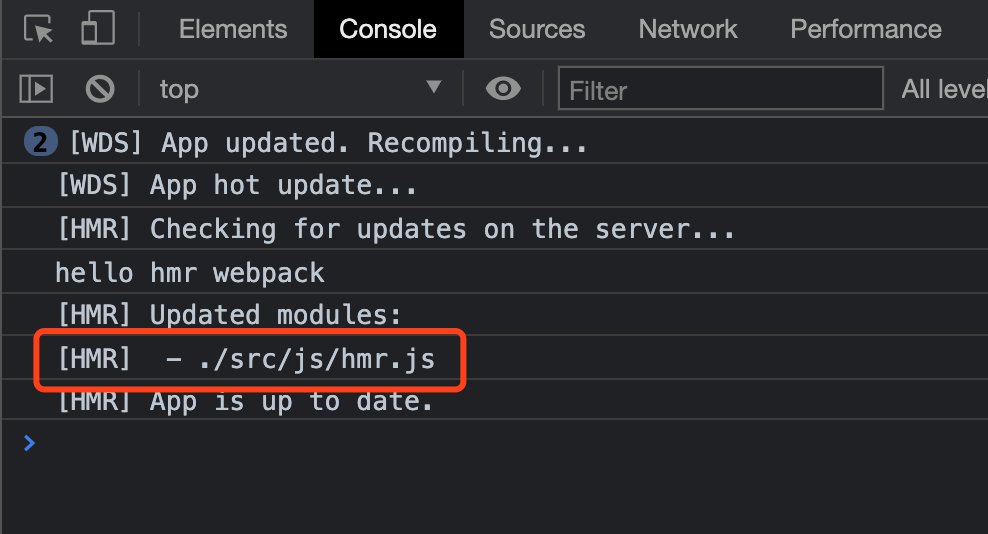Go to the Network tab

point(688,29)
